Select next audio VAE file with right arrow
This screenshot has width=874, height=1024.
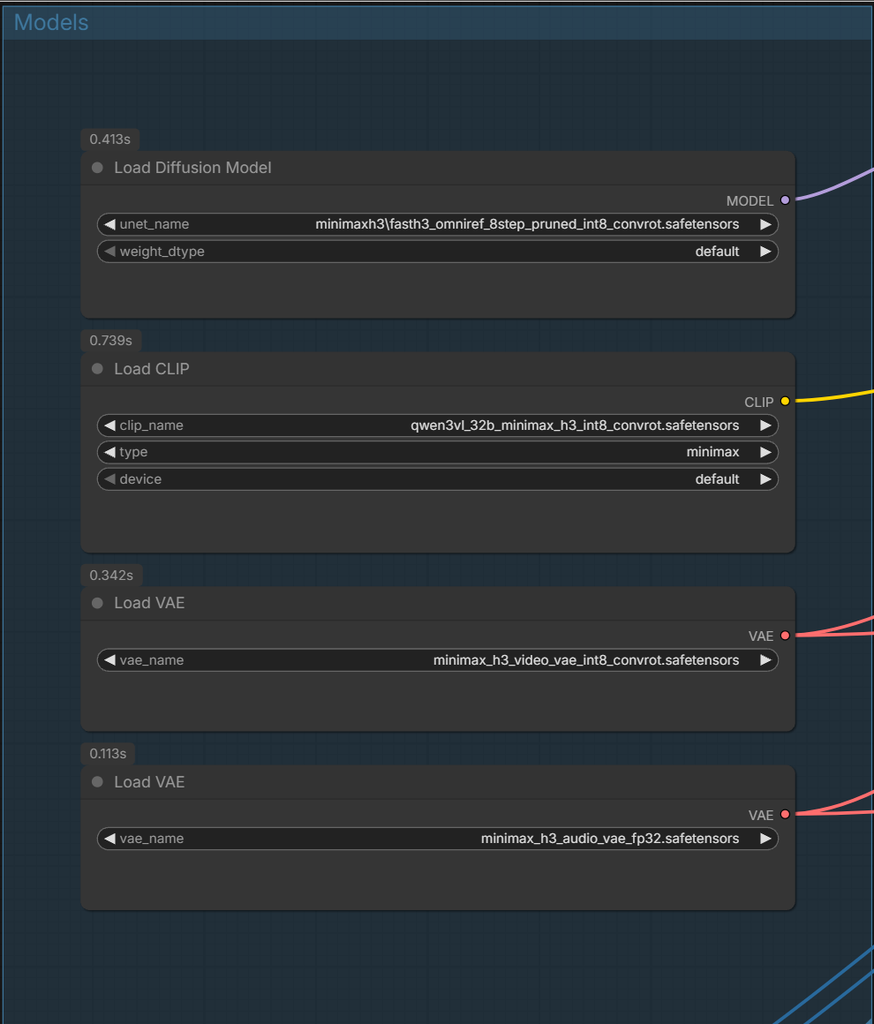coord(766,839)
